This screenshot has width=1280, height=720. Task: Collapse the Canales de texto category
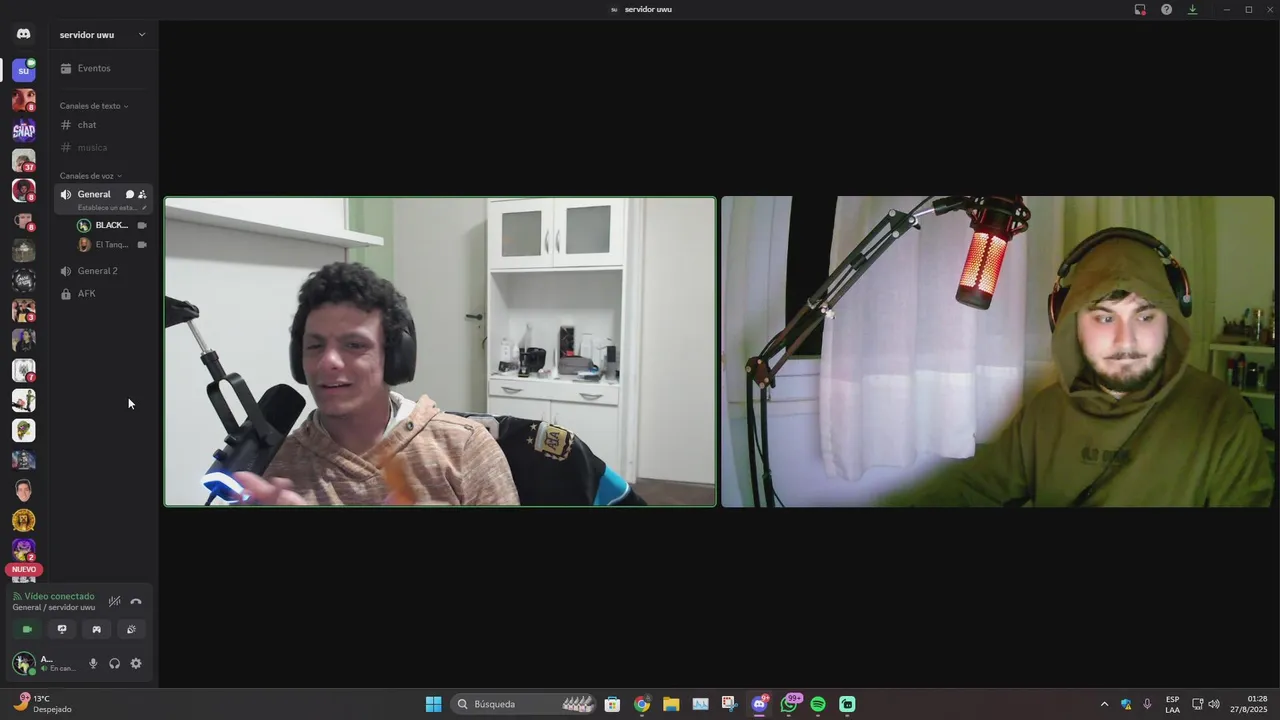(x=93, y=106)
